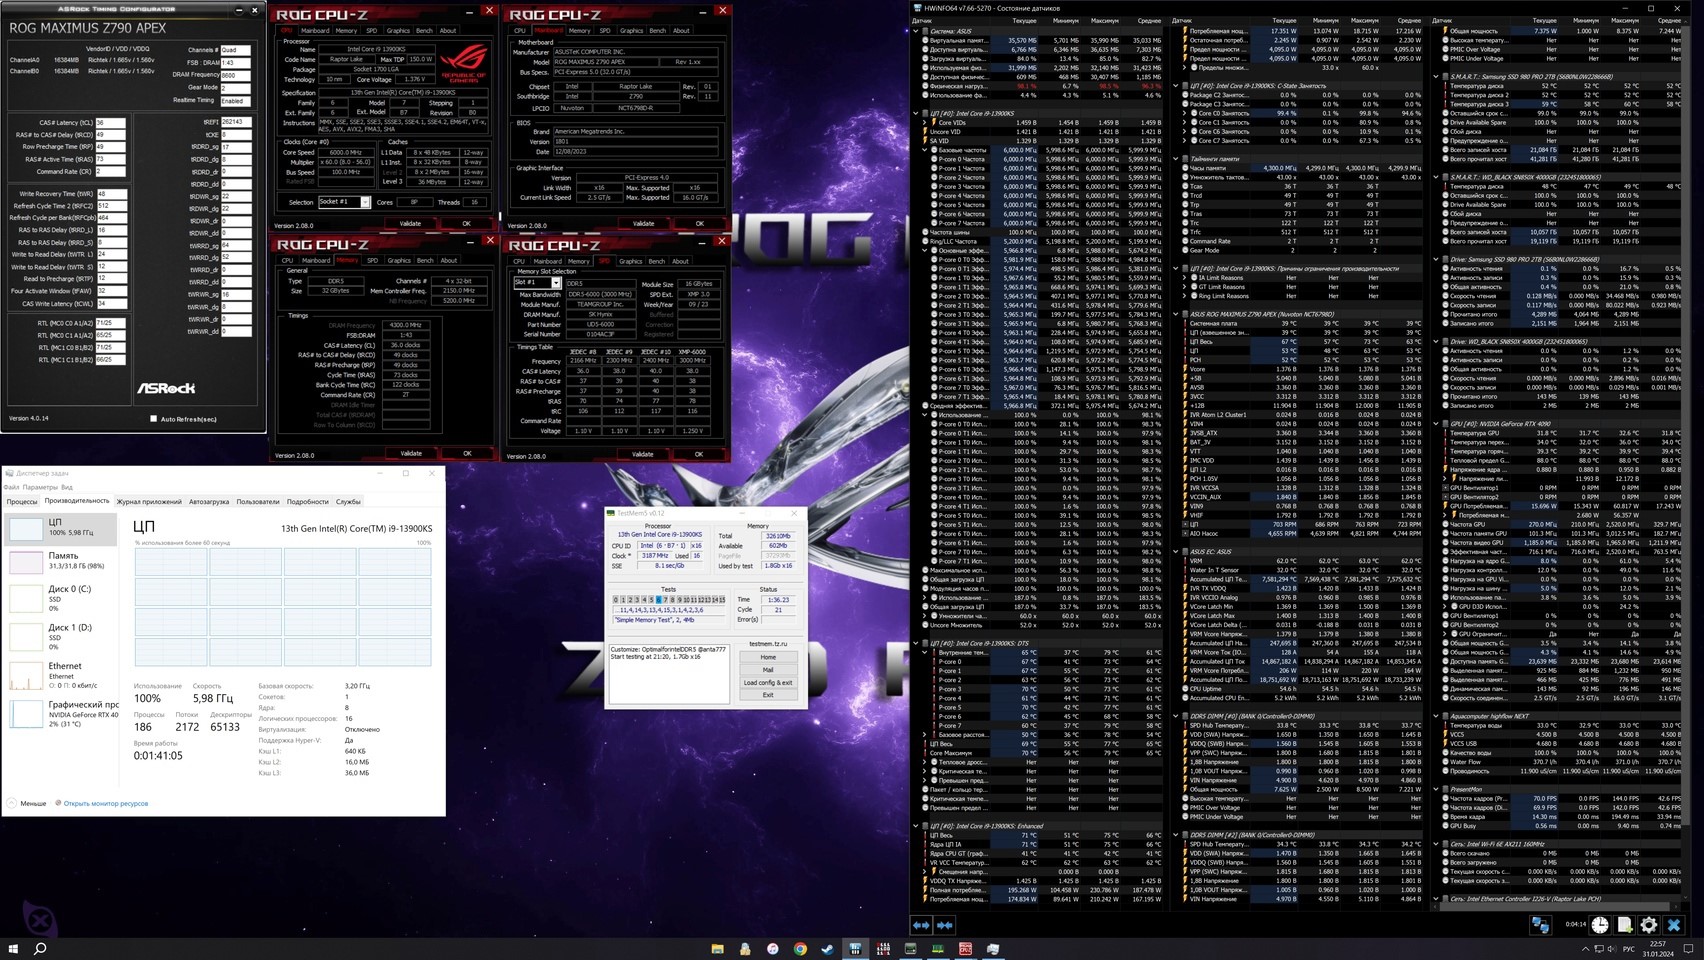Select NVIDIA GeForce GPU in Task Manager sidebar
1704x960 pixels.
60,713
